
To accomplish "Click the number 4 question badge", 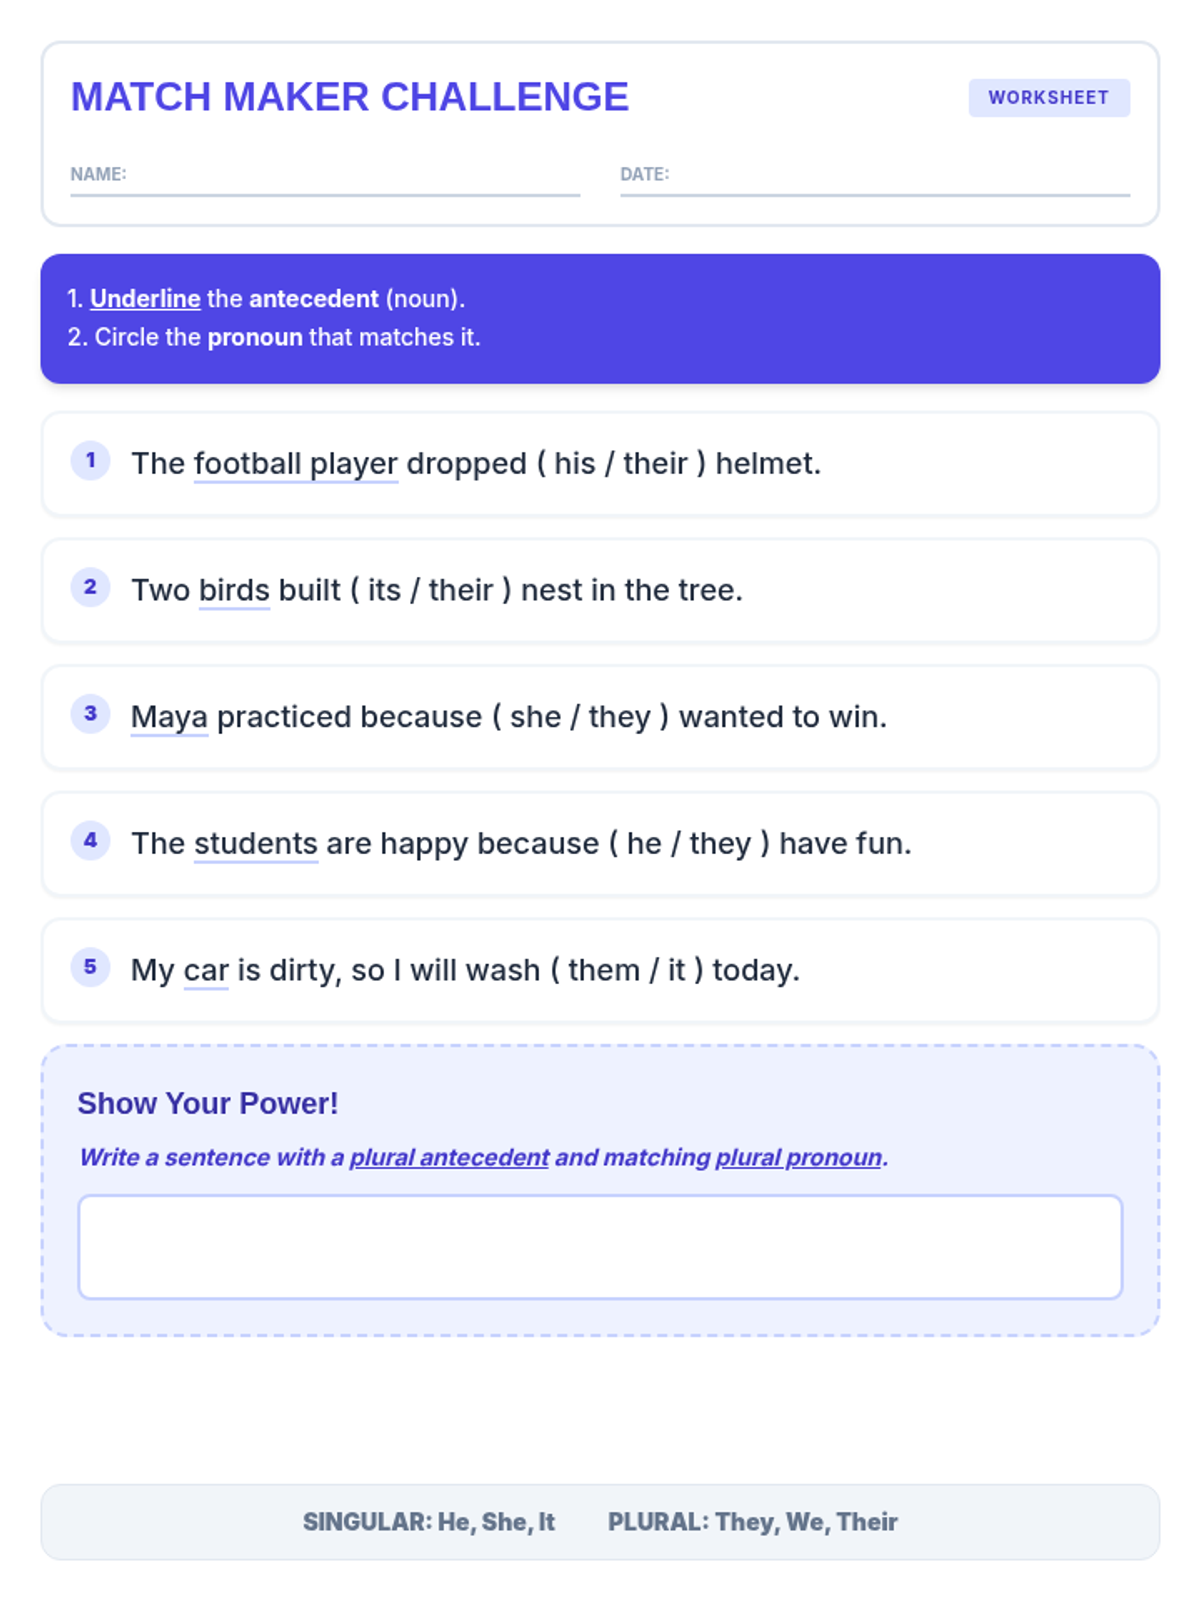I will (90, 840).
